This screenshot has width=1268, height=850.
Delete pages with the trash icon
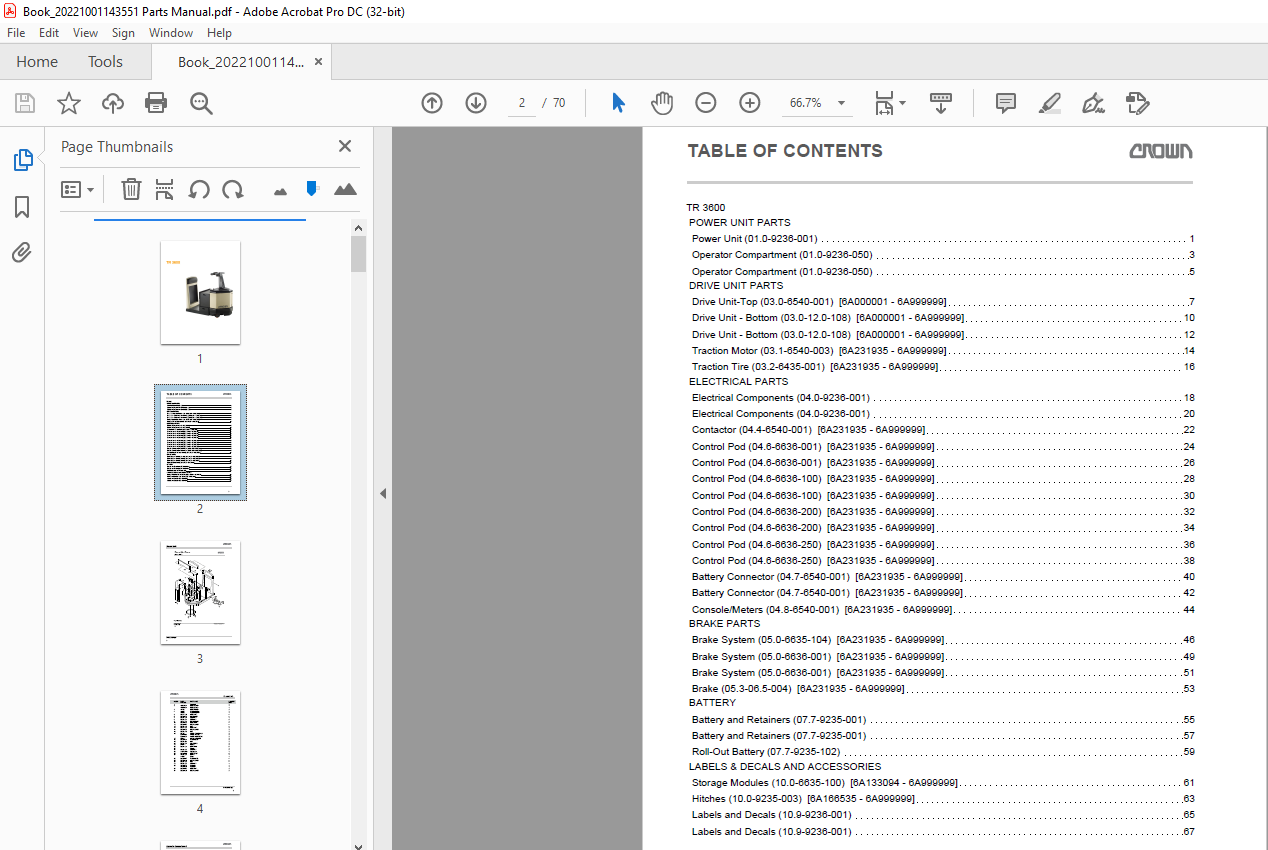pos(131,189)
